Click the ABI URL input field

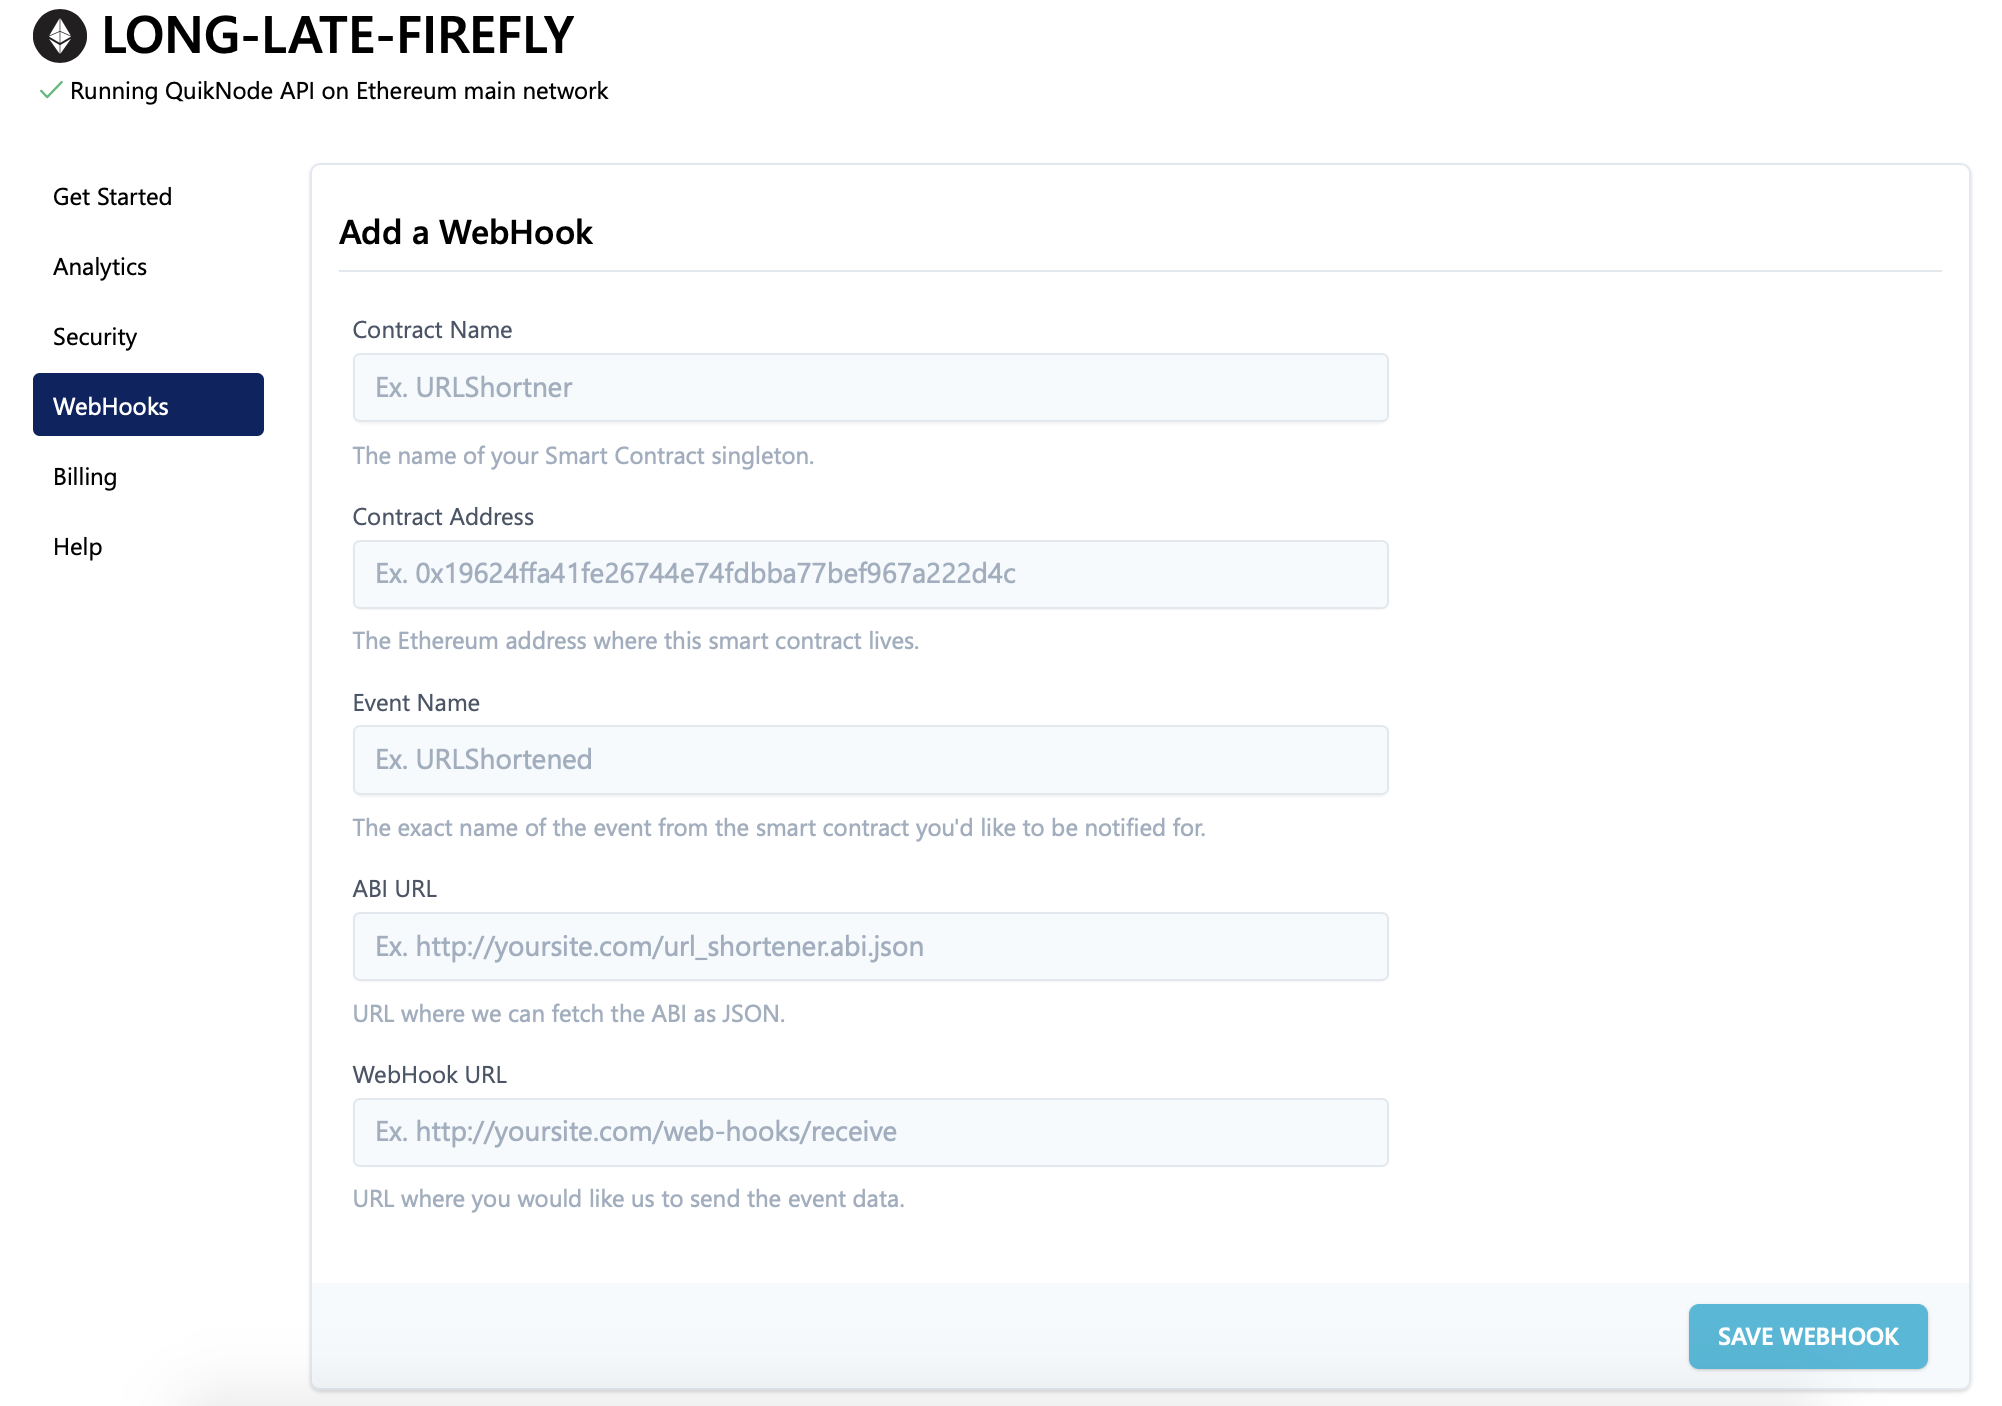(870, 946)
